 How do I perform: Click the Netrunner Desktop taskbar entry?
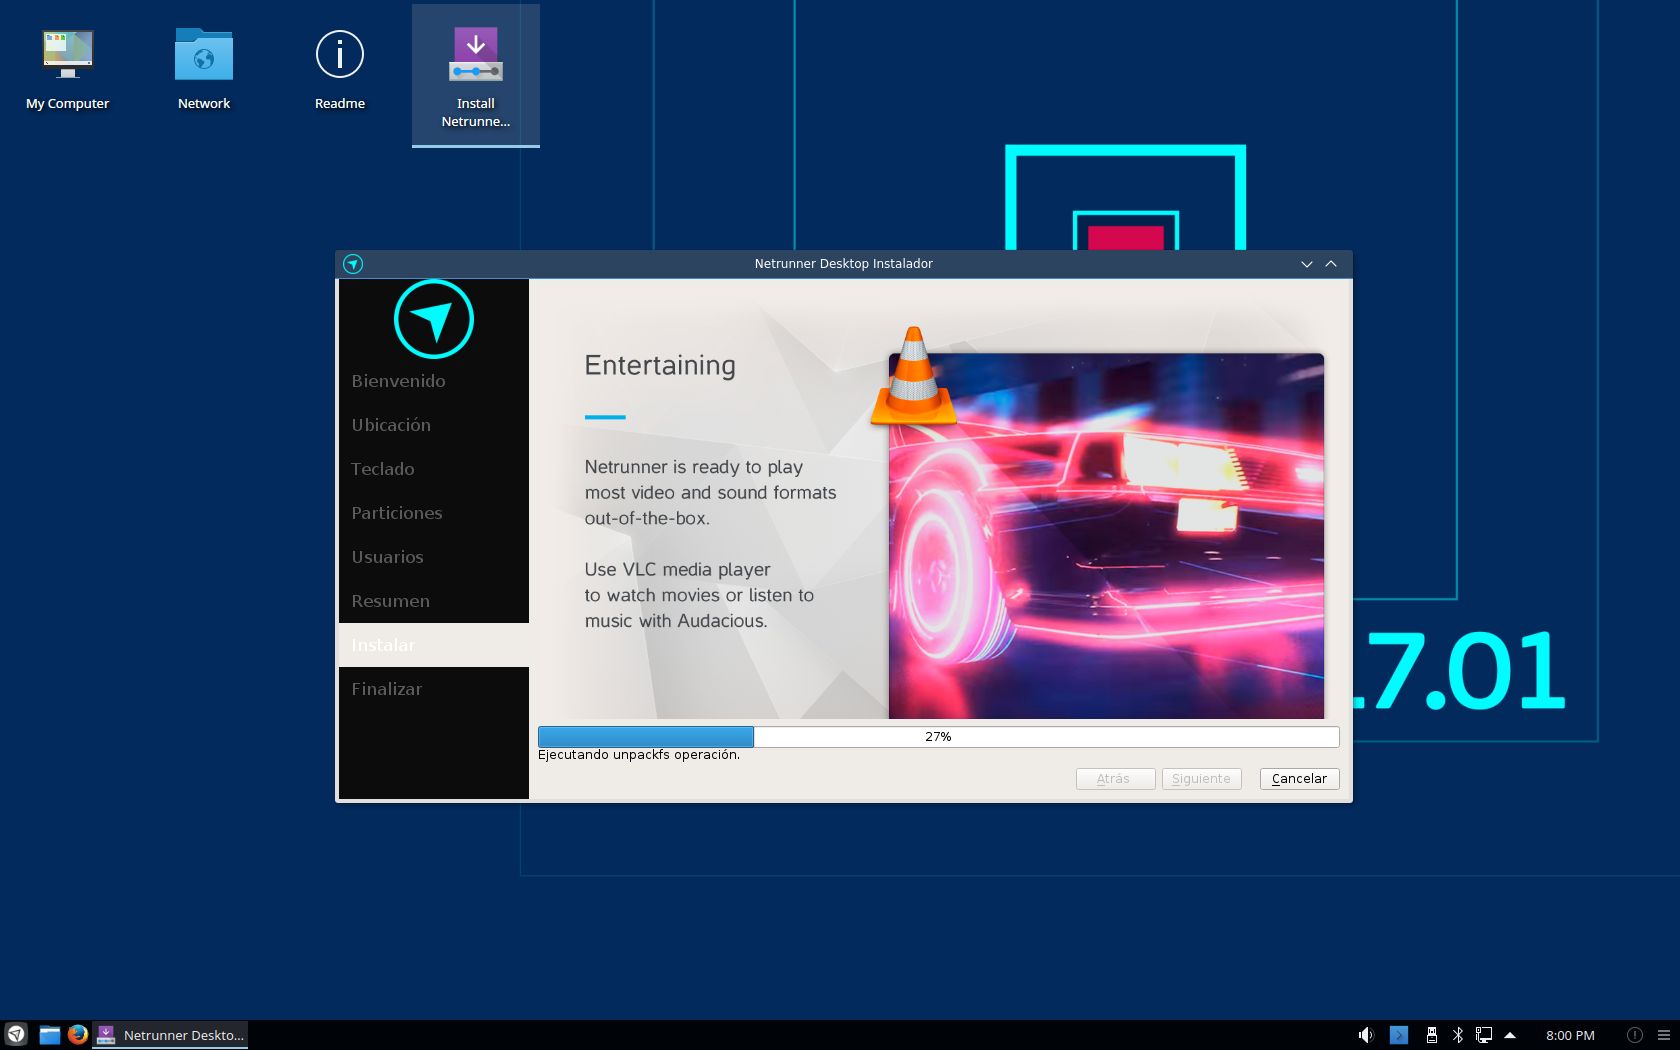(170, 1035)
